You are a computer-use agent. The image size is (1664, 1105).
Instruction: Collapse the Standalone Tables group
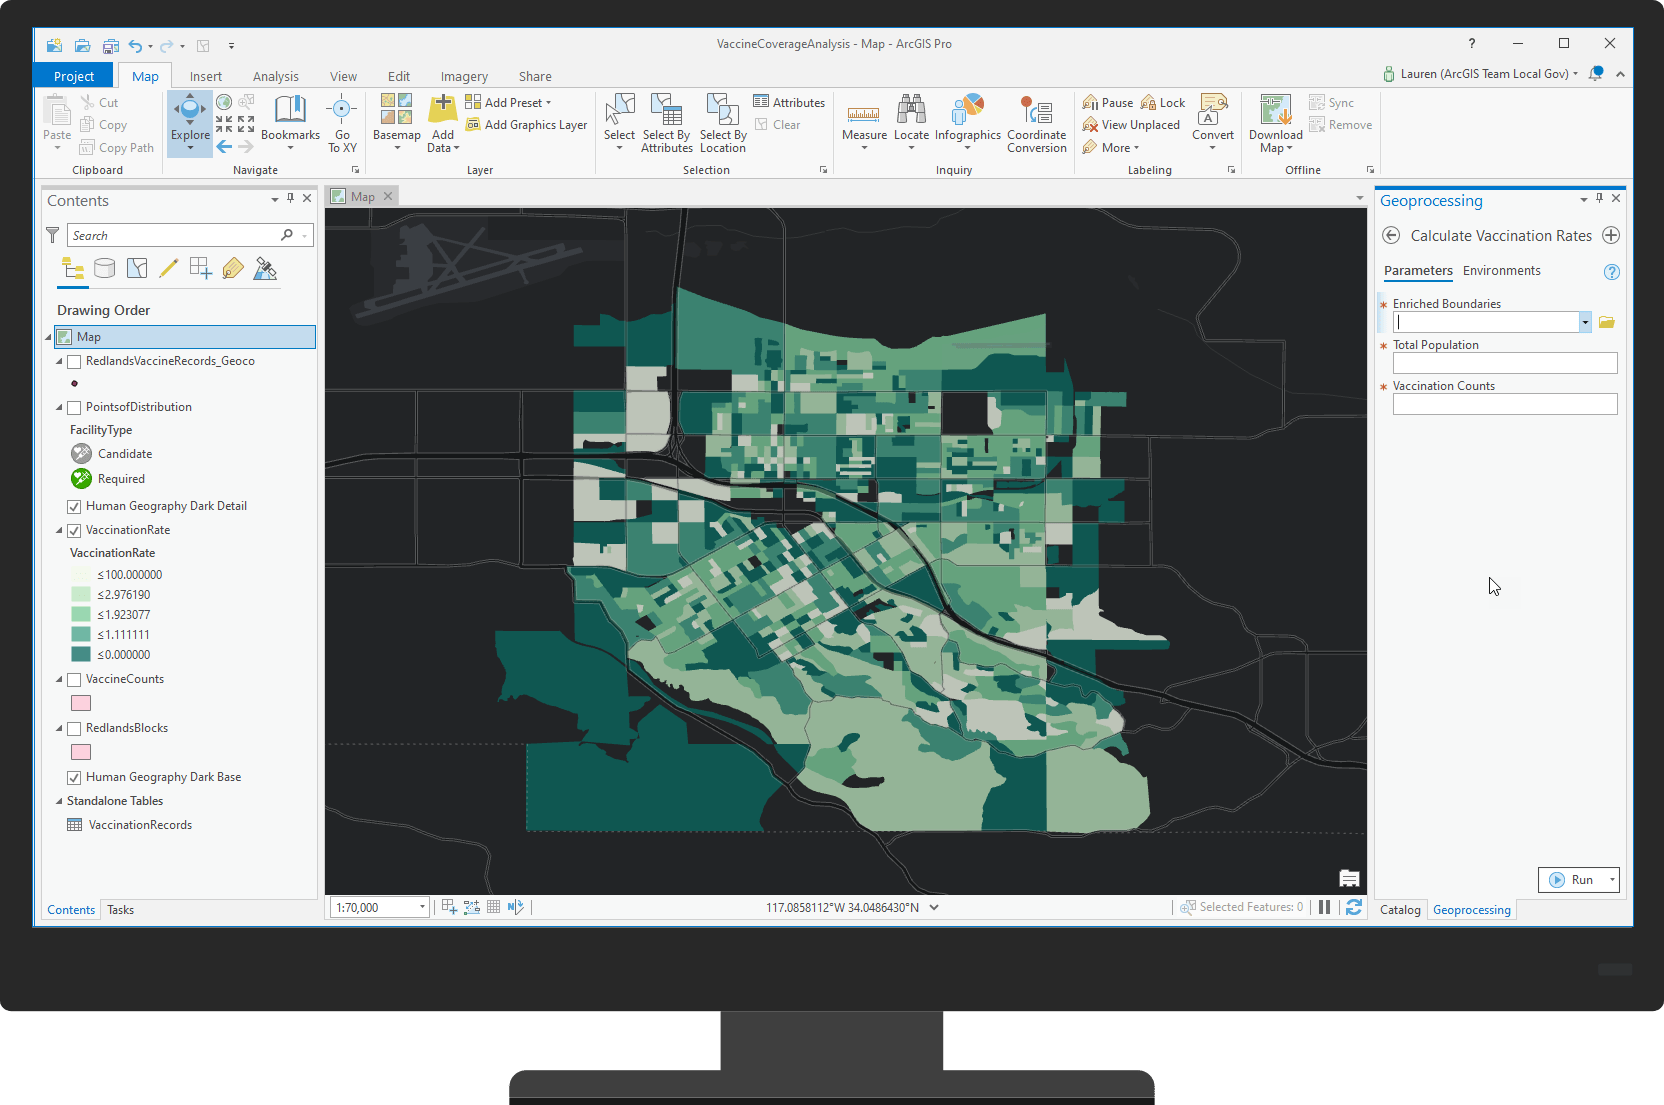59,801
